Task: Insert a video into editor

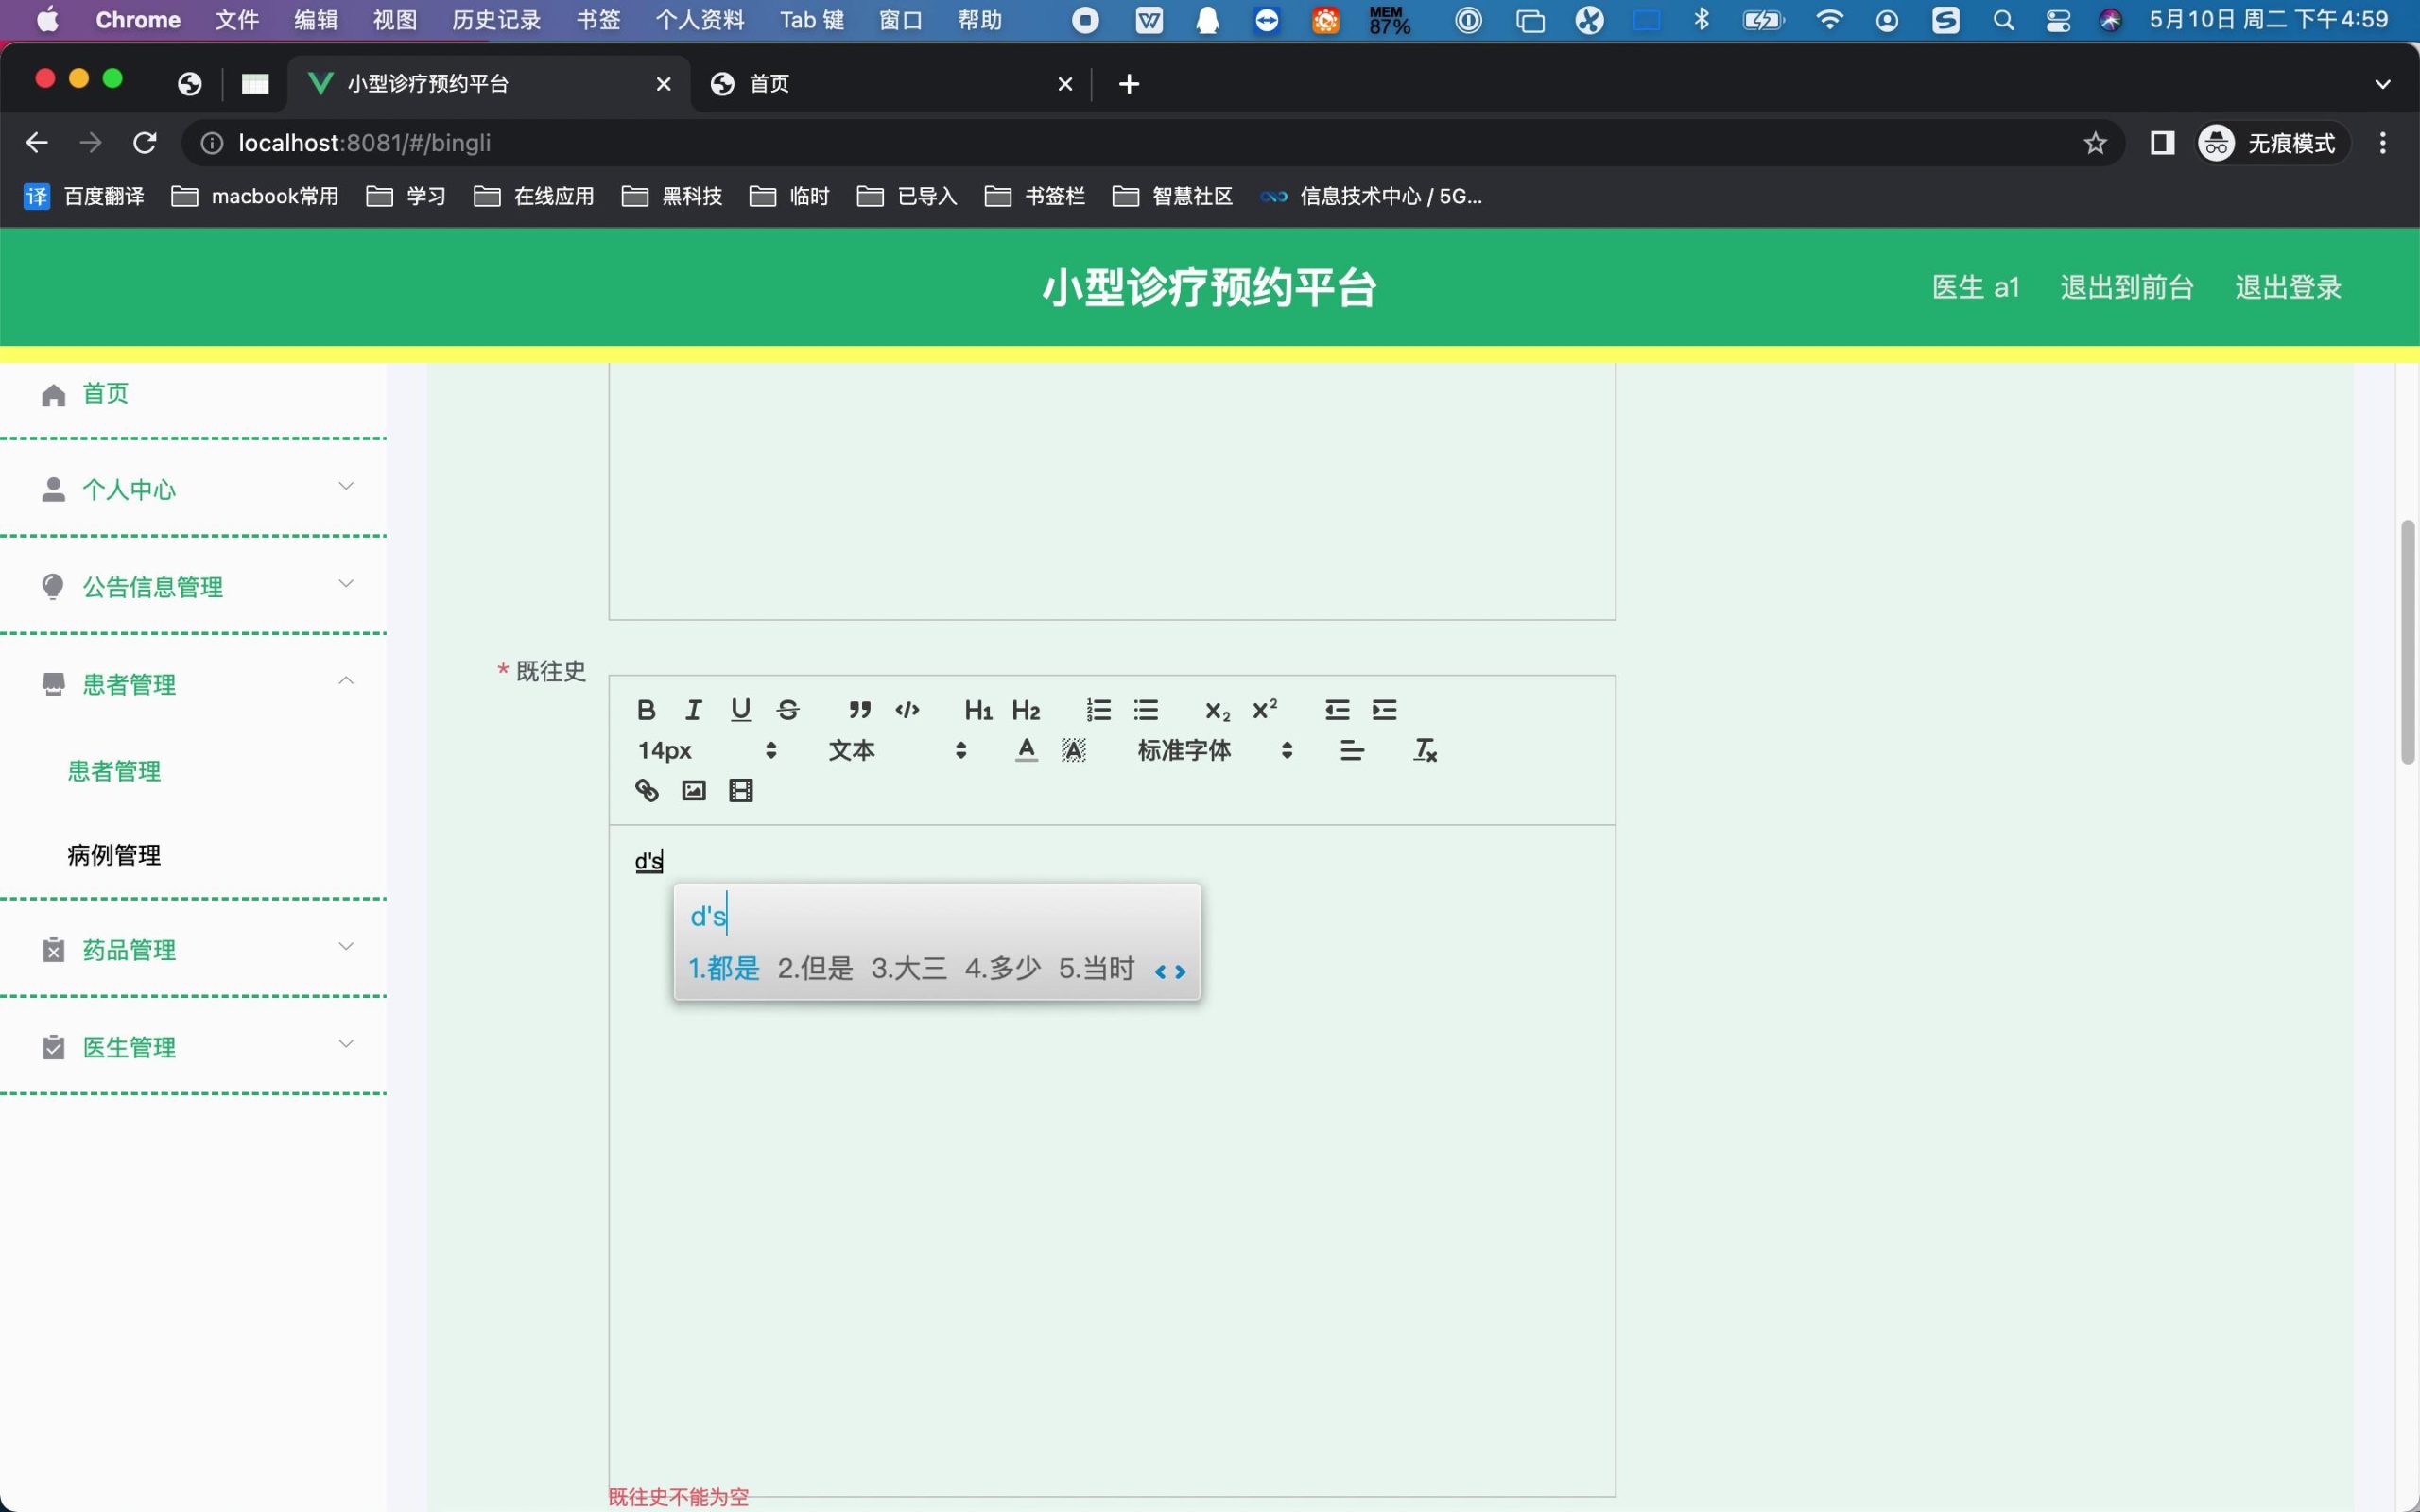Action: [x=740, y=791]
